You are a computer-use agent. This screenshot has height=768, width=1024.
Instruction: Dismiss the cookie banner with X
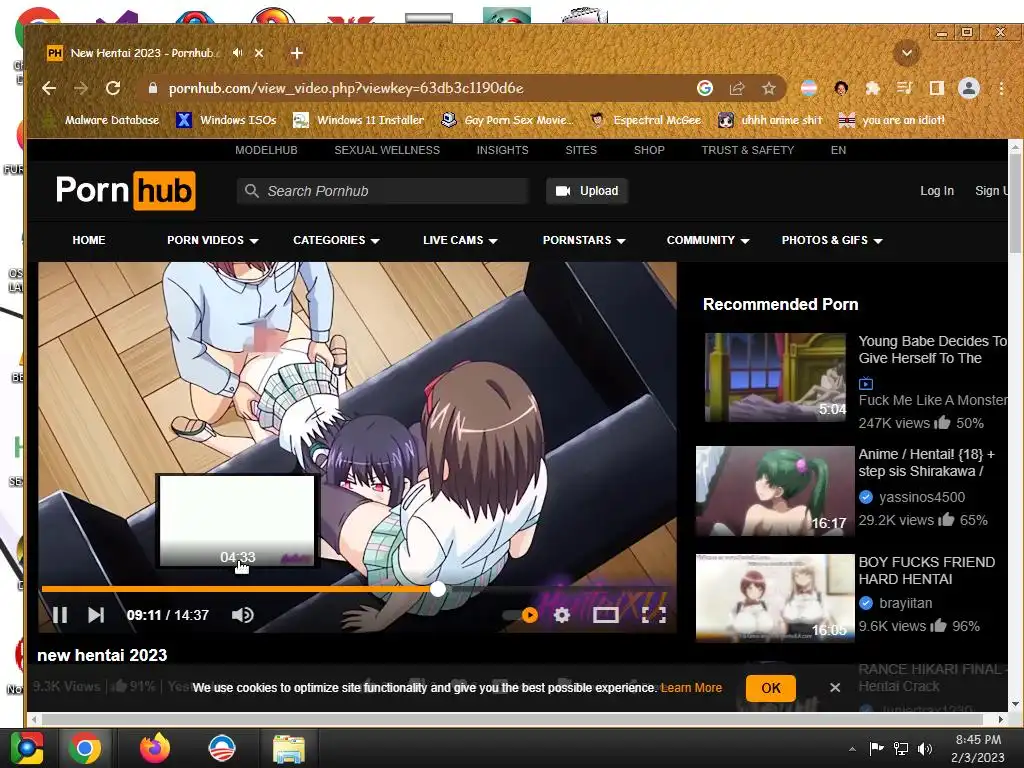click(x=835, y=688)
